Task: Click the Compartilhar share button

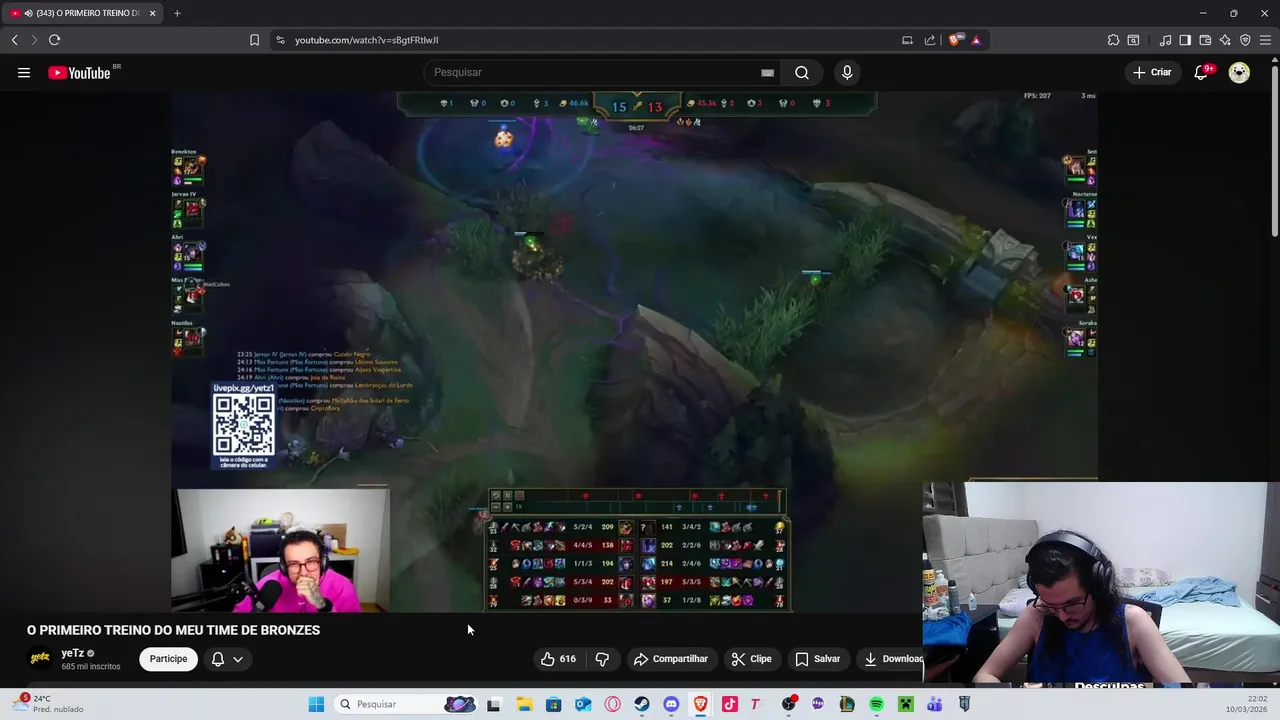Action: pyautogui.click(x=670, y=659)
